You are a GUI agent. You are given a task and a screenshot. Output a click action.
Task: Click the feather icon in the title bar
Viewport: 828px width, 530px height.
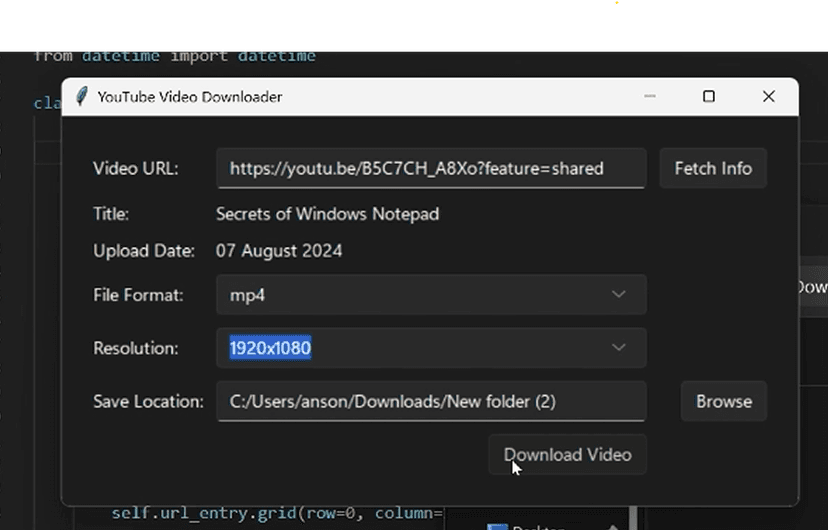(81, 97)
